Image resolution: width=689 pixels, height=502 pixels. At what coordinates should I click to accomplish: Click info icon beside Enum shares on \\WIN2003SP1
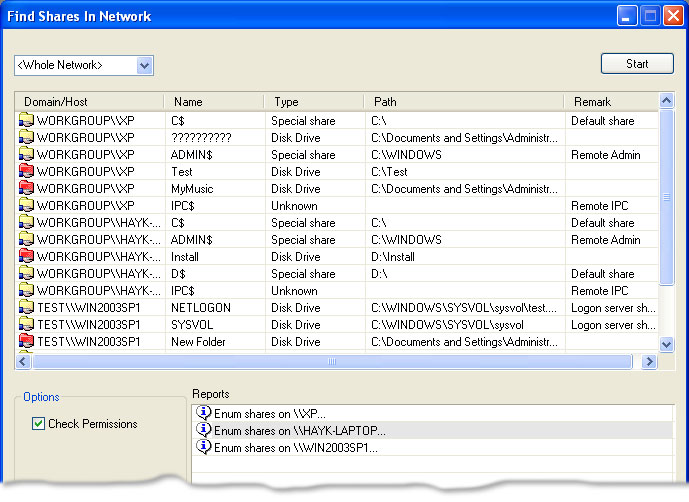pos(203,447)
